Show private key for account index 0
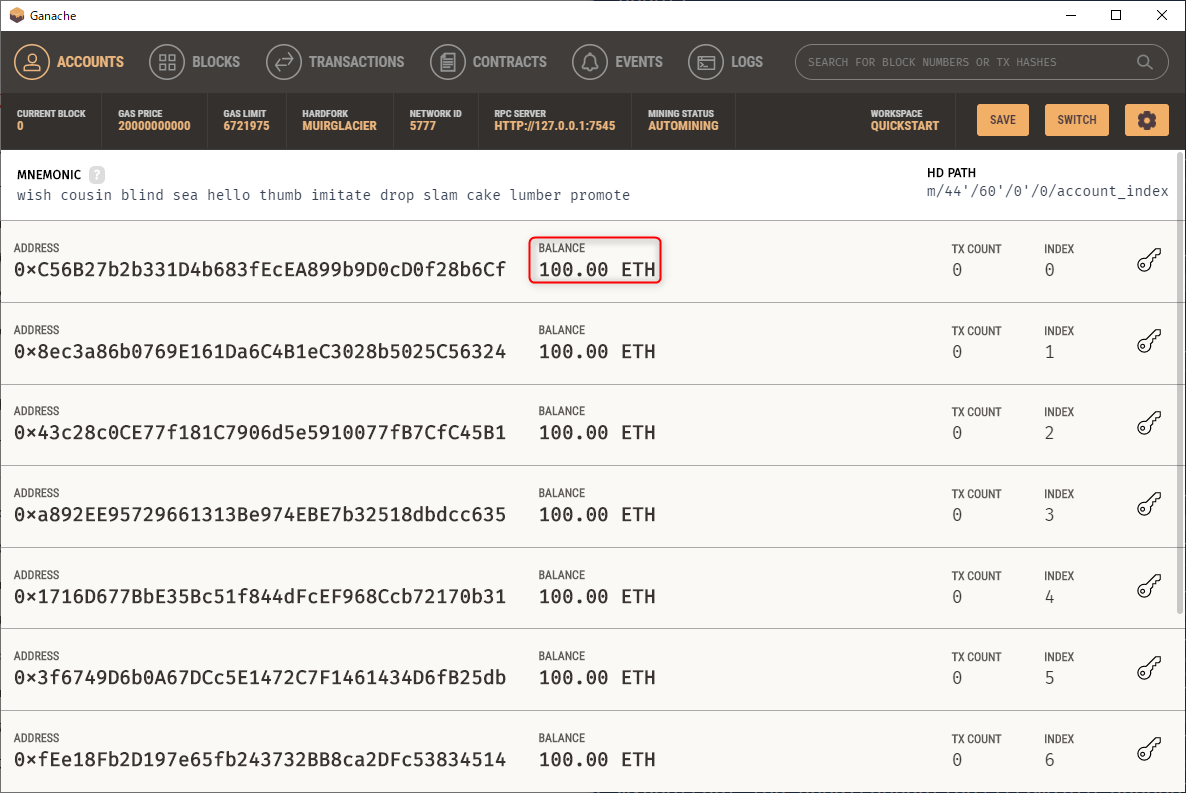 coord(1149,261)
